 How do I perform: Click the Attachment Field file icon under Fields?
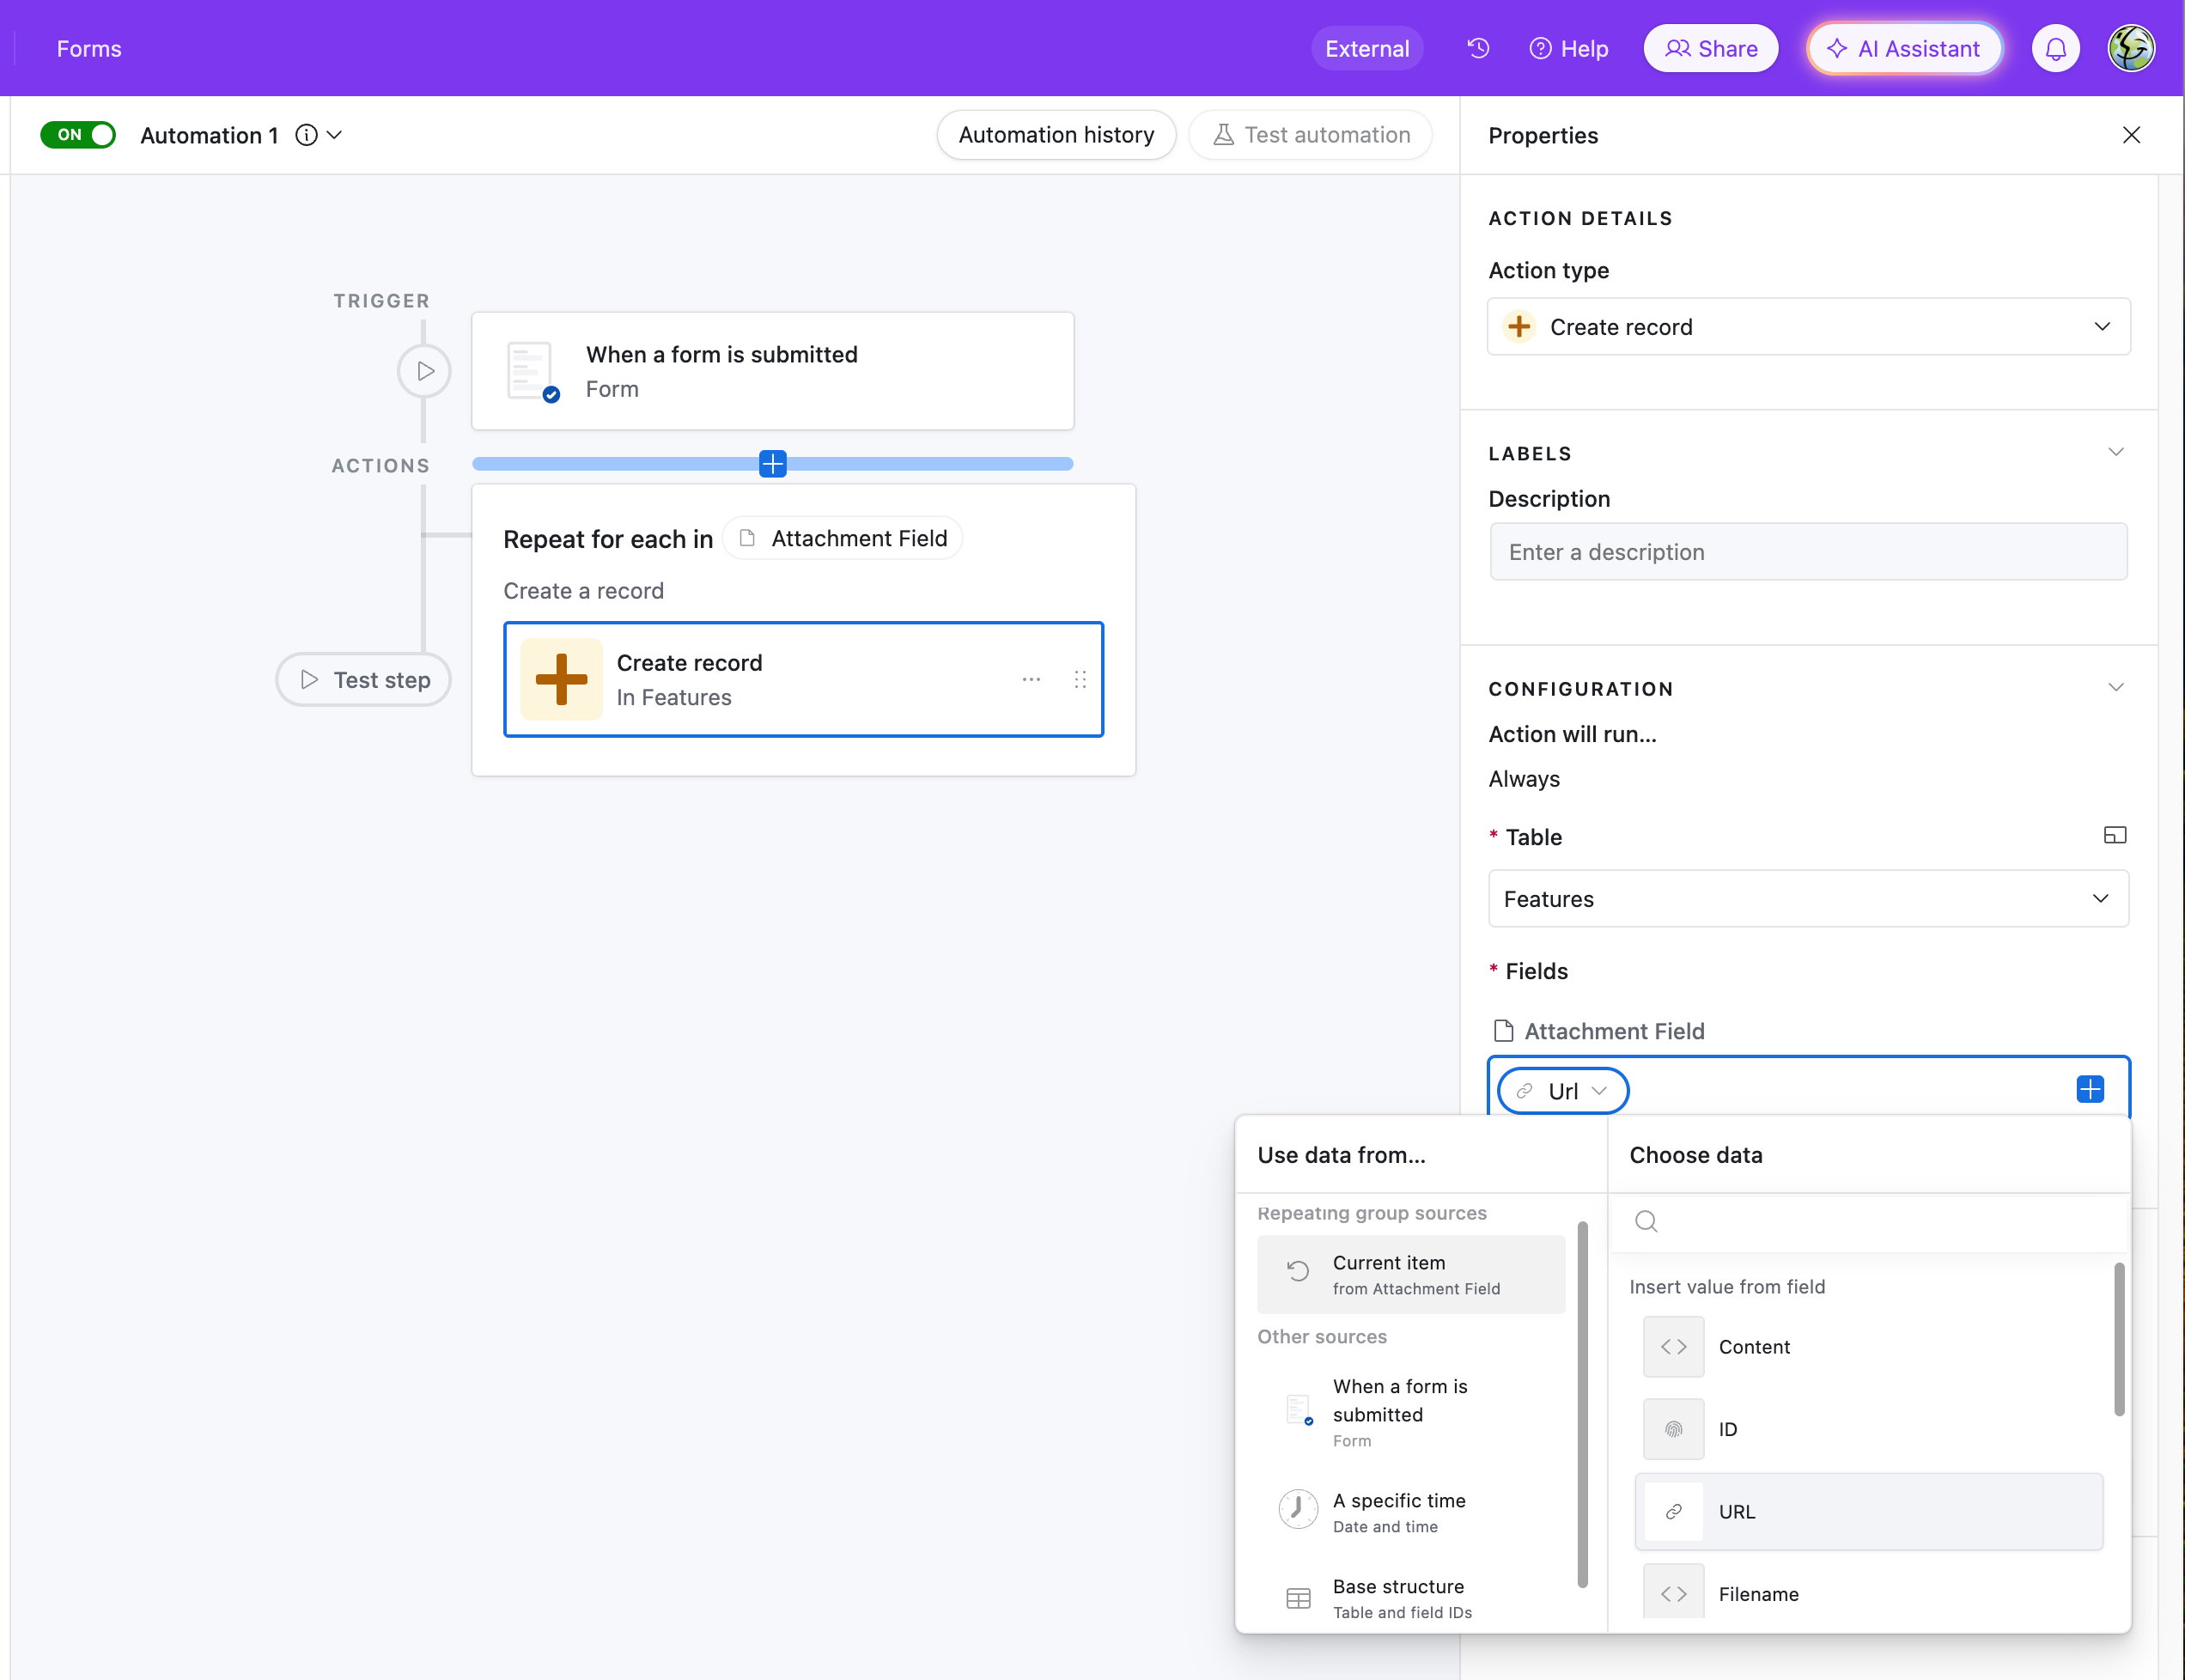pos(1503,1030)
